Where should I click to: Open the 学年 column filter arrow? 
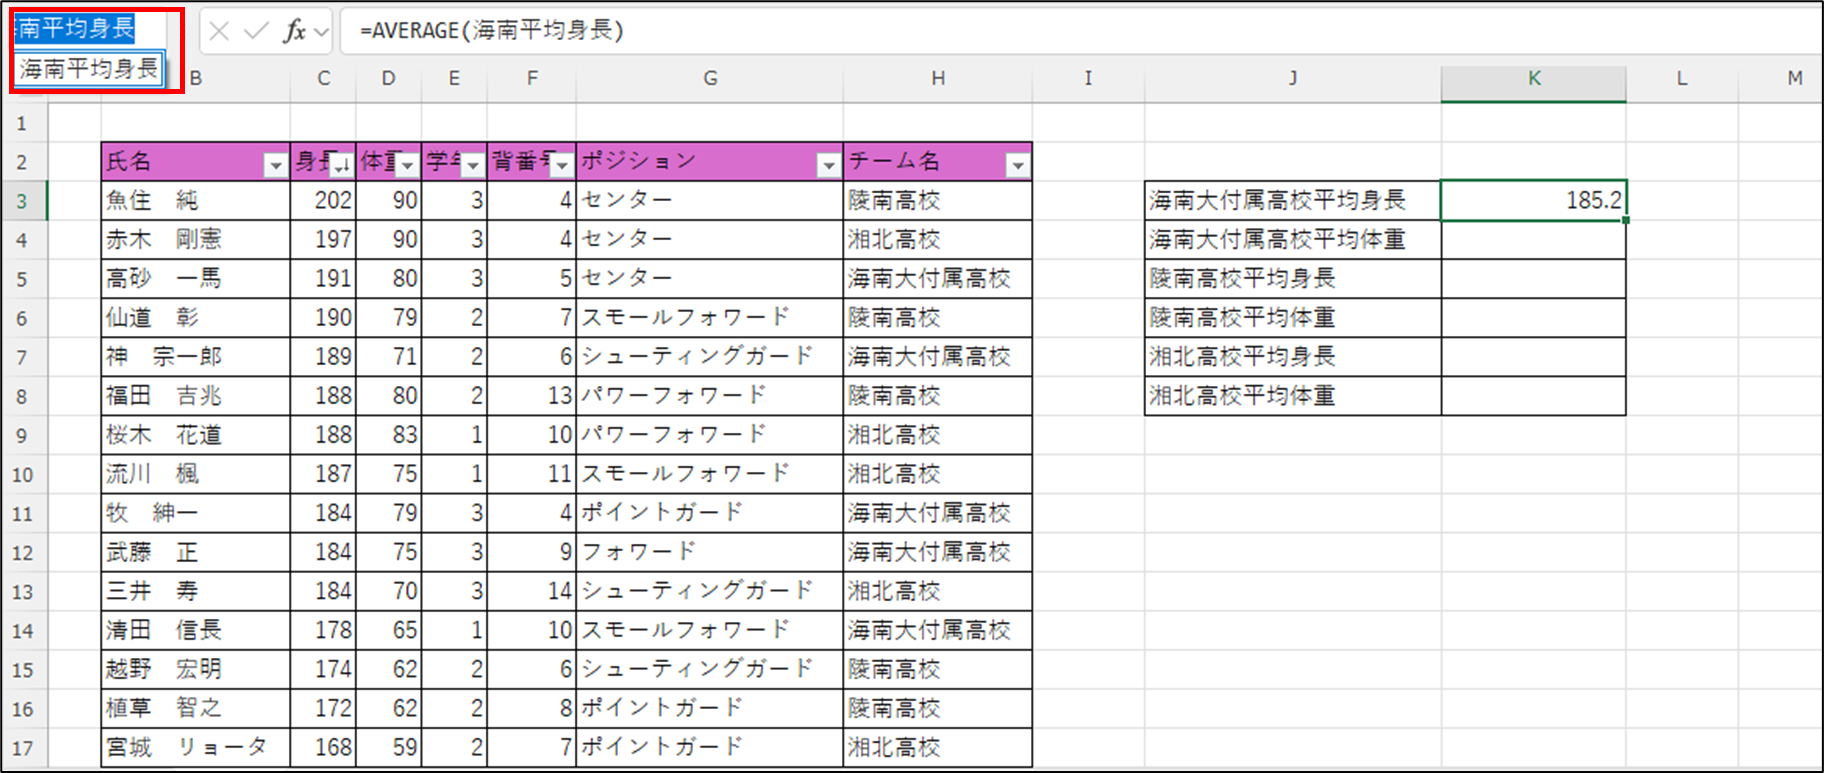(473, 165)
